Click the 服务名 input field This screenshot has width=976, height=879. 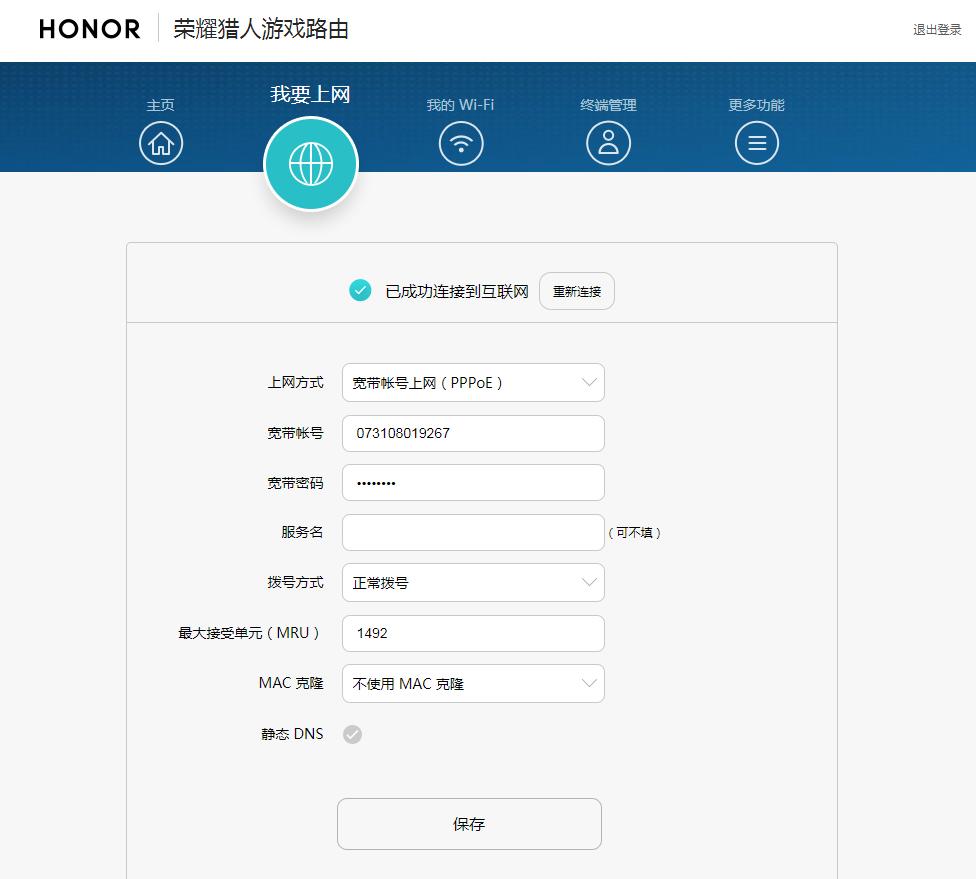pos(472,533)
